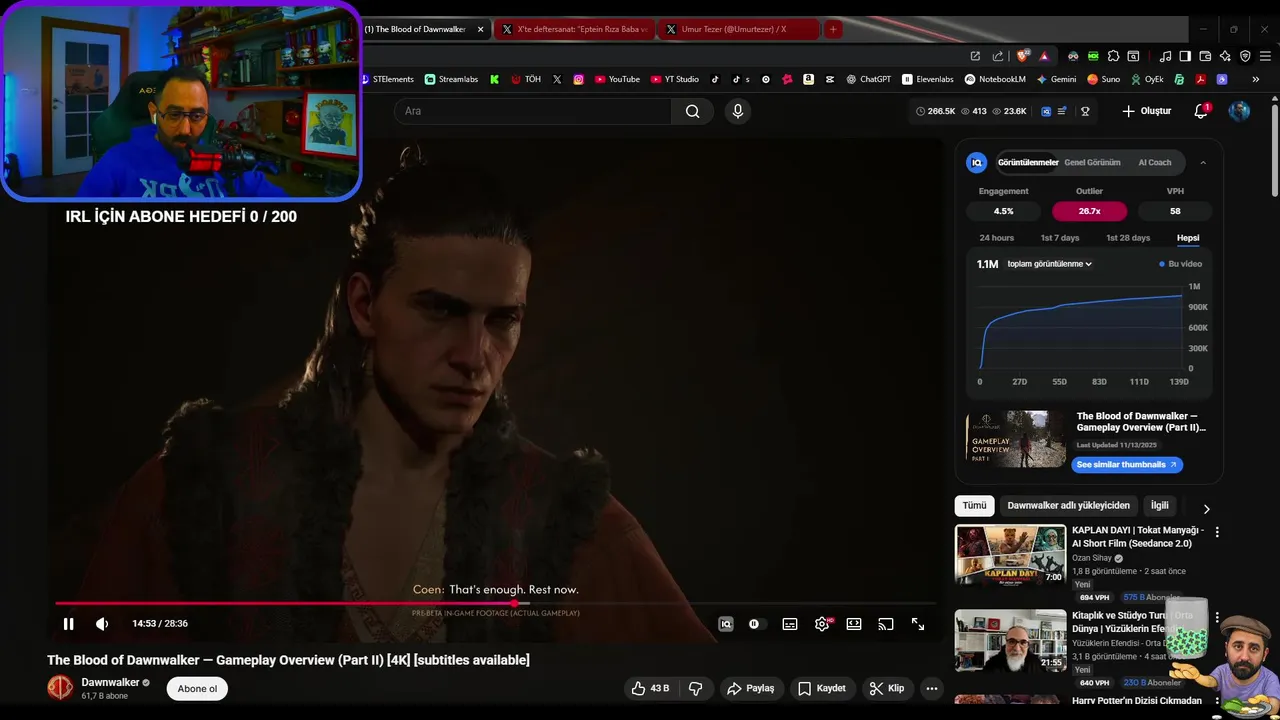Open more actions three-dot menu below video

coord(932,688)
